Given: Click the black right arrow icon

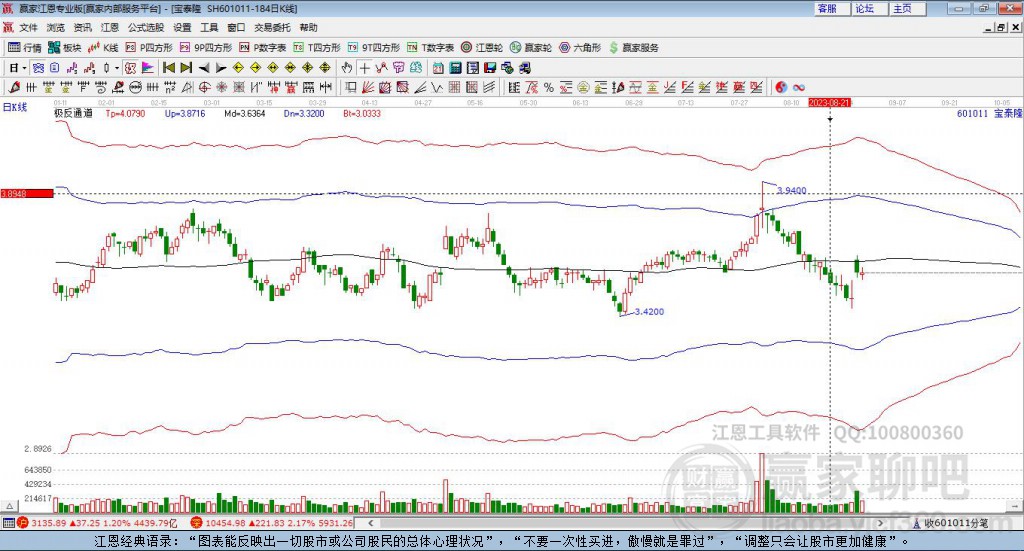Looking at the screenshot, I should (221, 68).
